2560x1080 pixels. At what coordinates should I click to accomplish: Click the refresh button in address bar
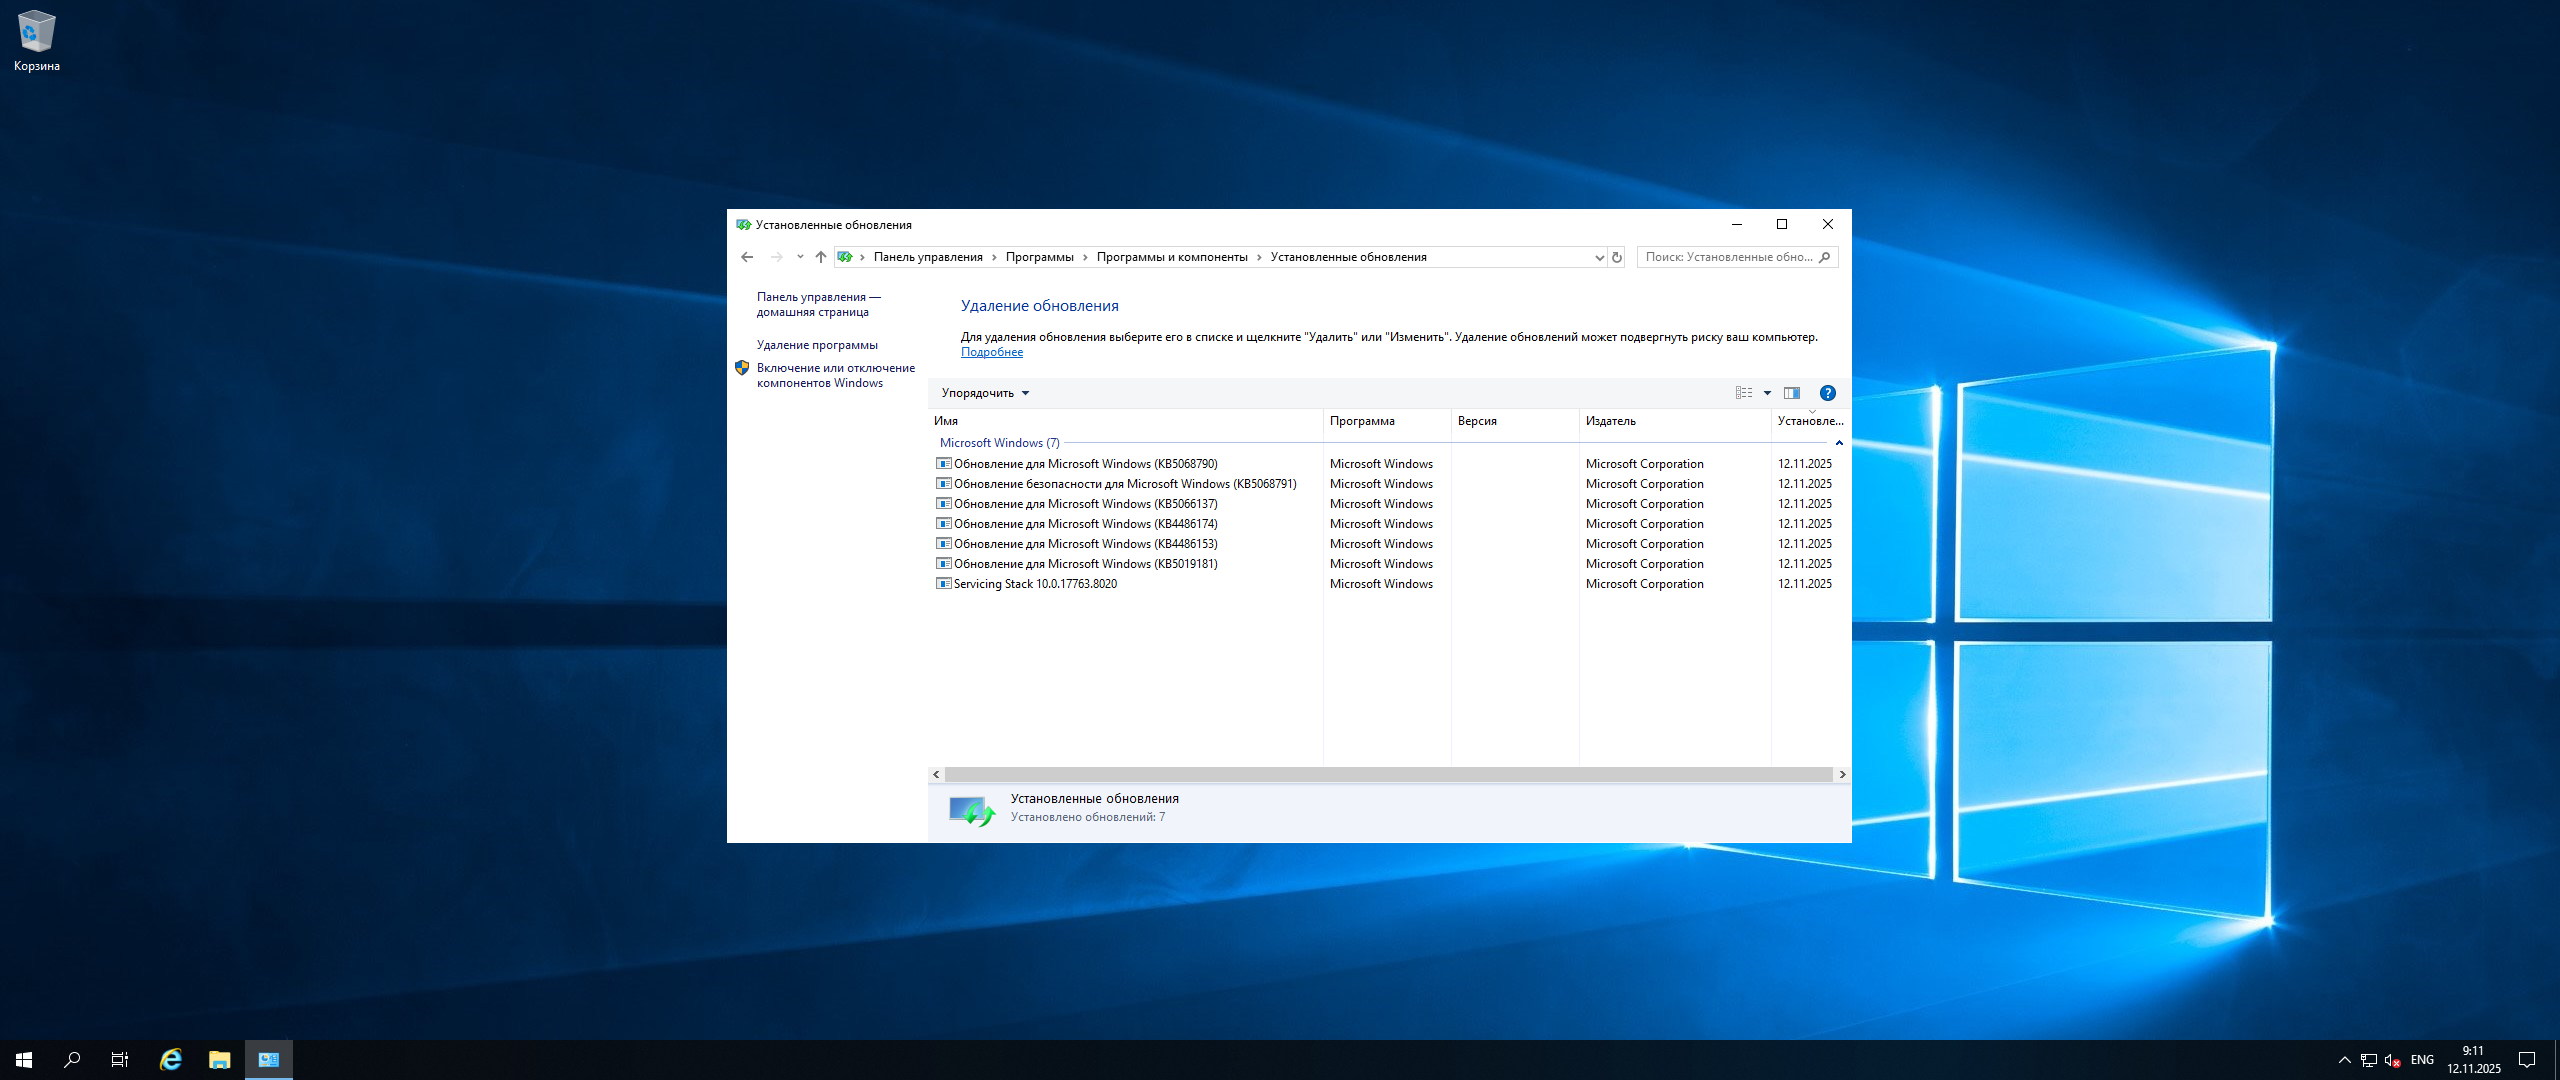coord(1617,257)
